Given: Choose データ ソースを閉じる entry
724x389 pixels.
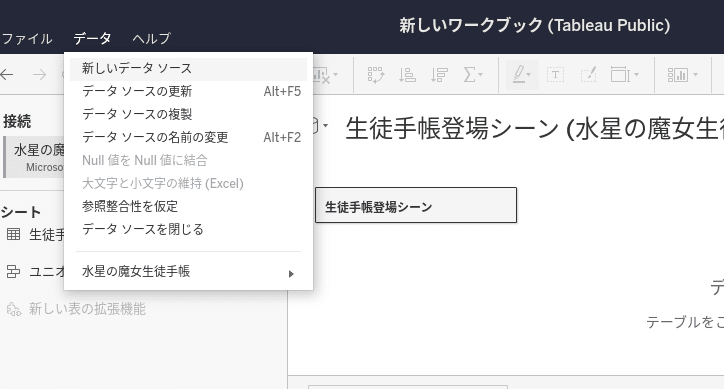Looking at the screenshot, I should pos(188,230).
